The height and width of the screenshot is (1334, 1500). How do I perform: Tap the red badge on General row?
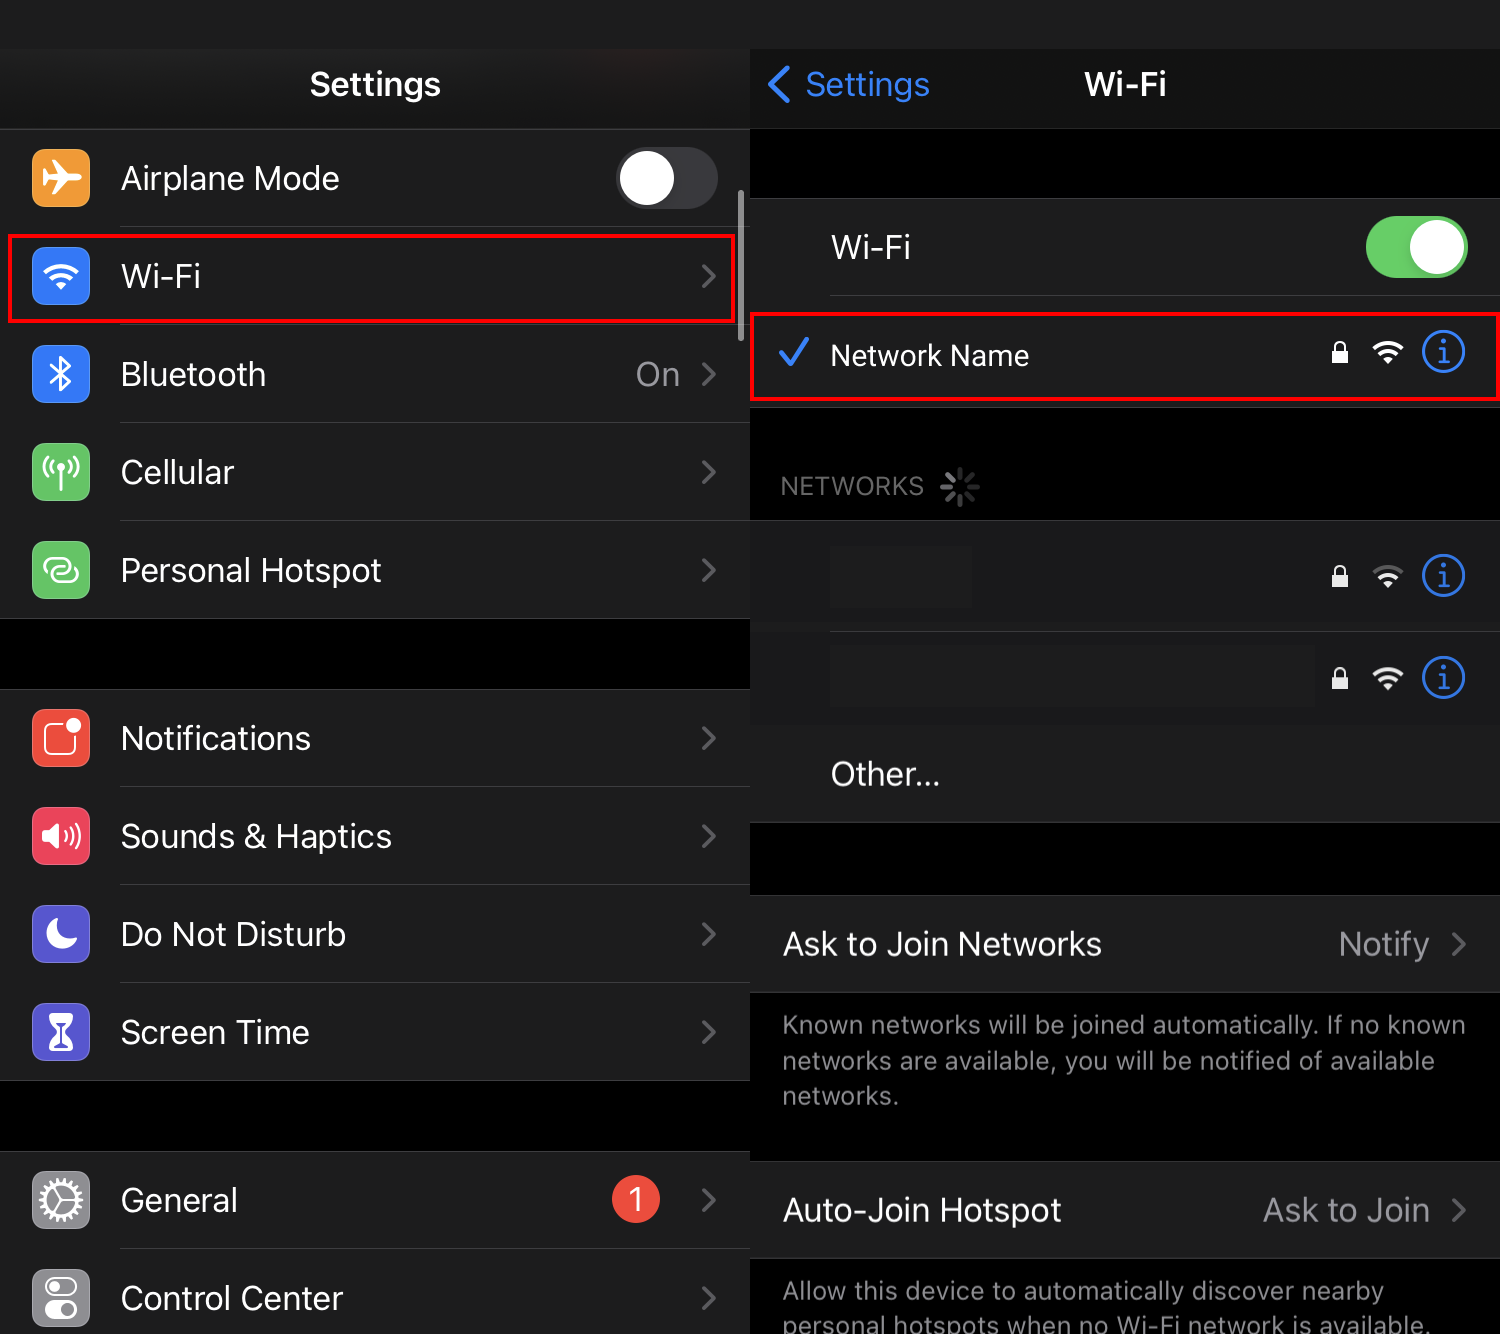click(x=636, y=1199)
